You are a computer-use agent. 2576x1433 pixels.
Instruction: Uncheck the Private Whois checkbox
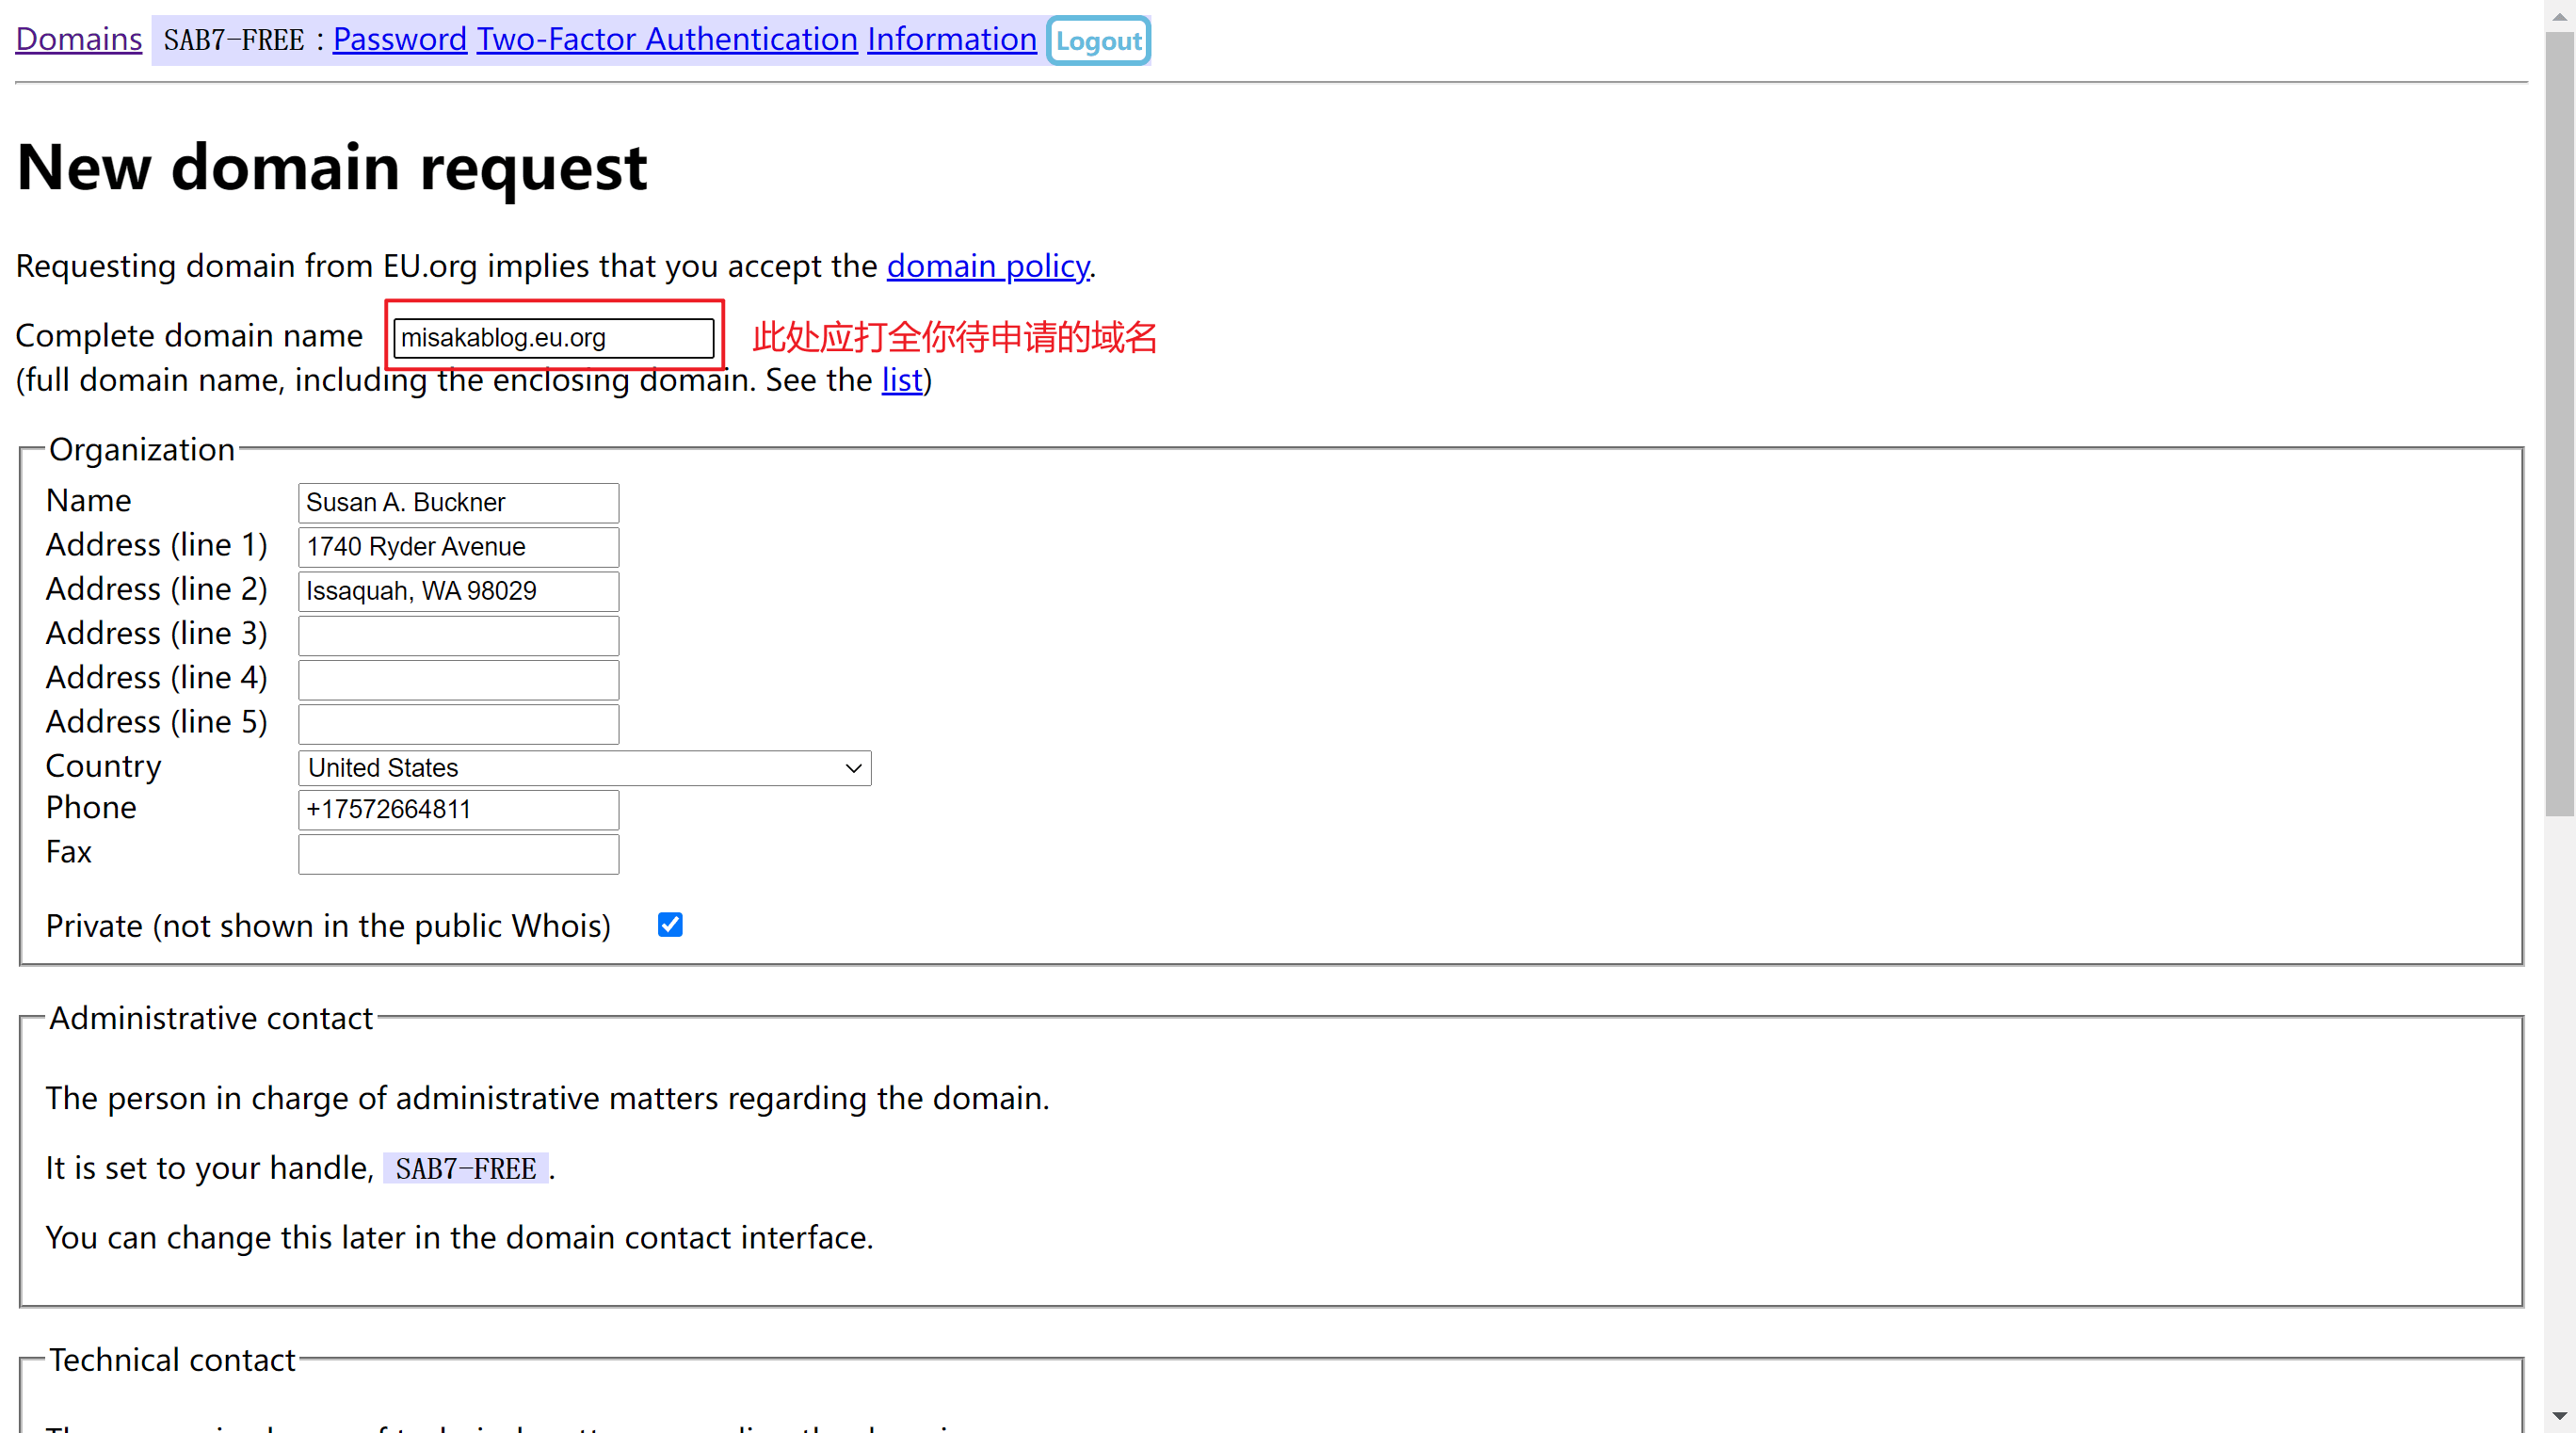[x=670, y=925]
